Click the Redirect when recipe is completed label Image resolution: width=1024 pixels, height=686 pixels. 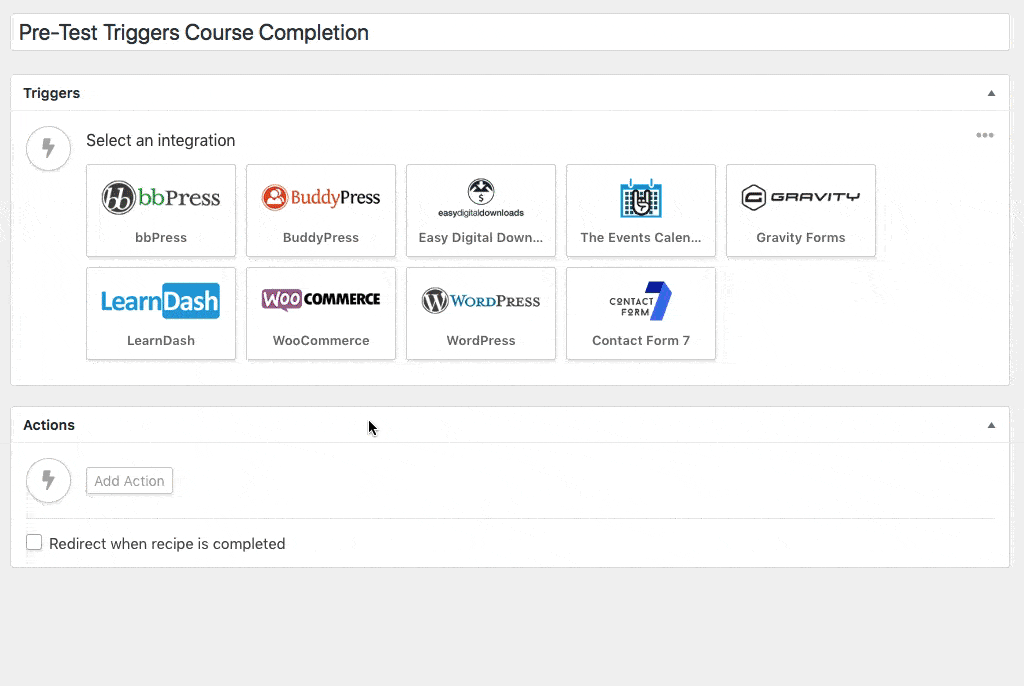coord(167,544)
